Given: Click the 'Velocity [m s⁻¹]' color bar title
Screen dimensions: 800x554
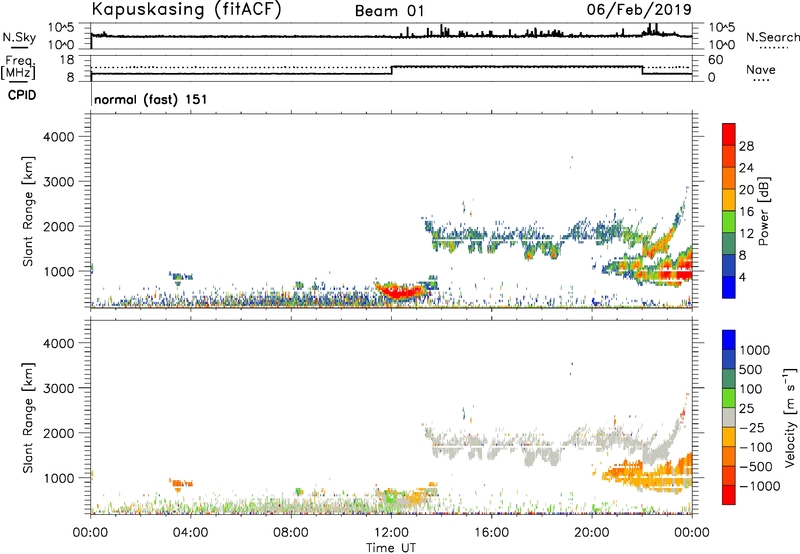Looking at the screenshot, I should pos(790,417).
